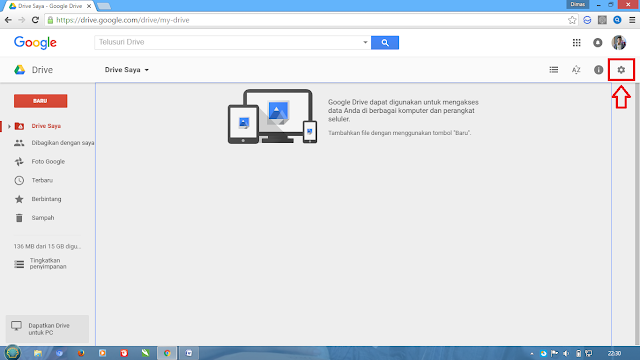Switch to list view
Image resolution: width=640 pixels, height=360 pixels.
(x=553, y=70)
